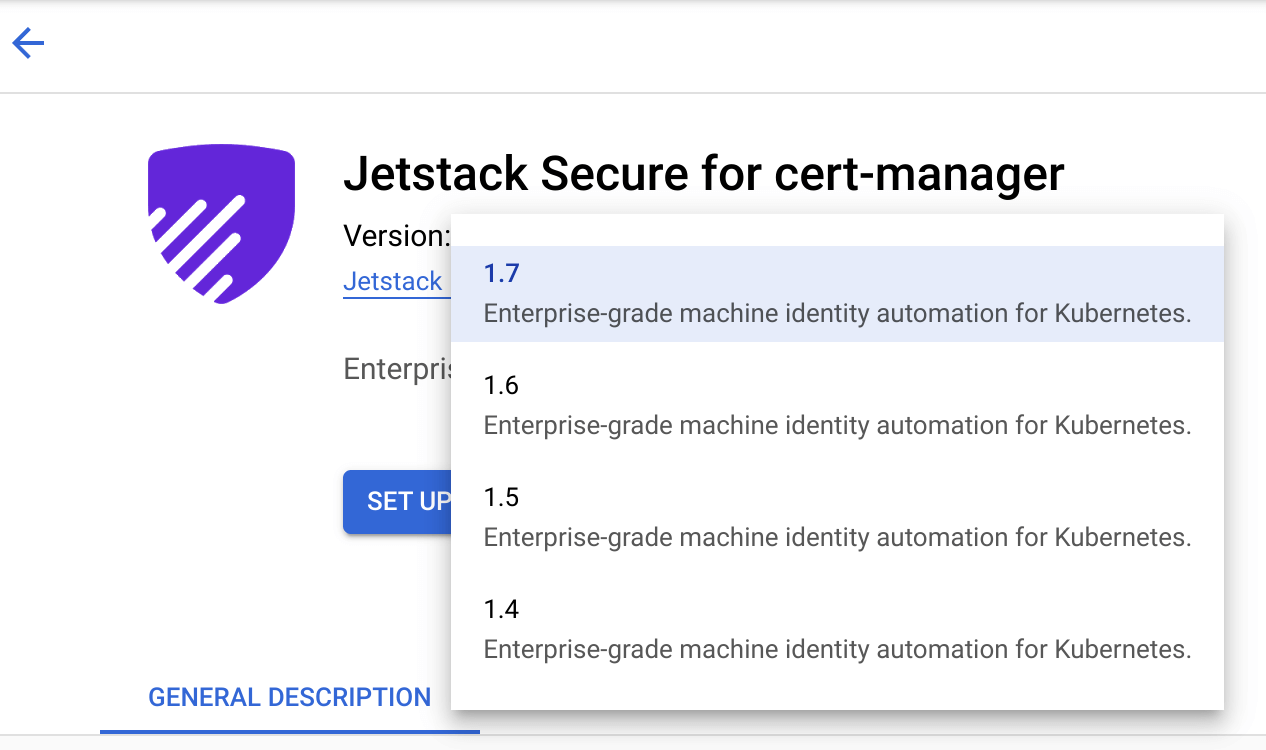Go back using the left arrow icon
1266x750 pixels.
[x=28, y=43]
